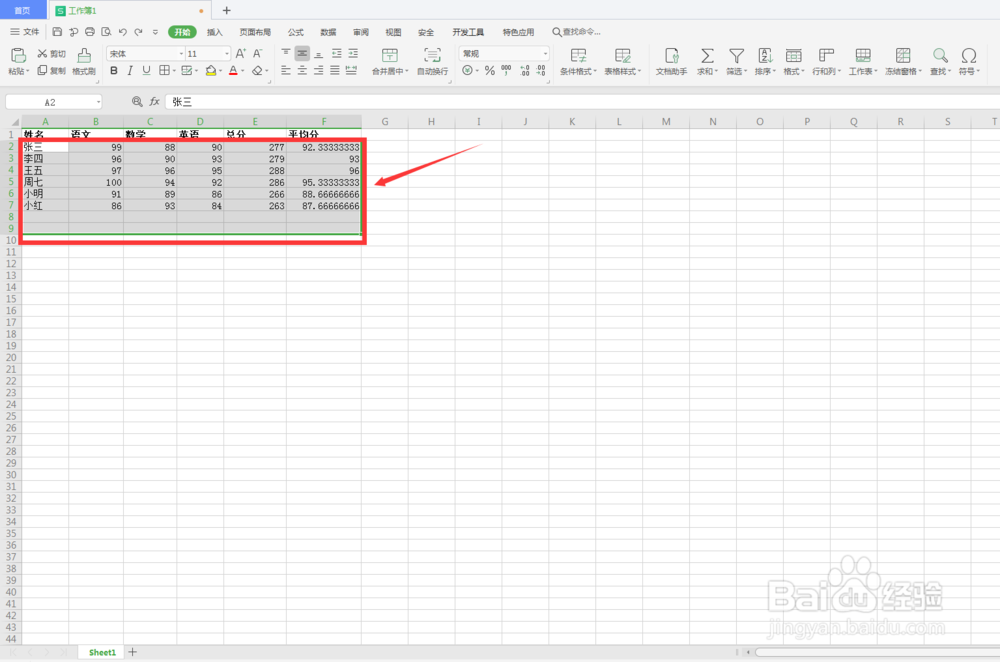Screen dimensions: 1000x662
Task: Open the File (文件) menu
Action: point(25,31)
